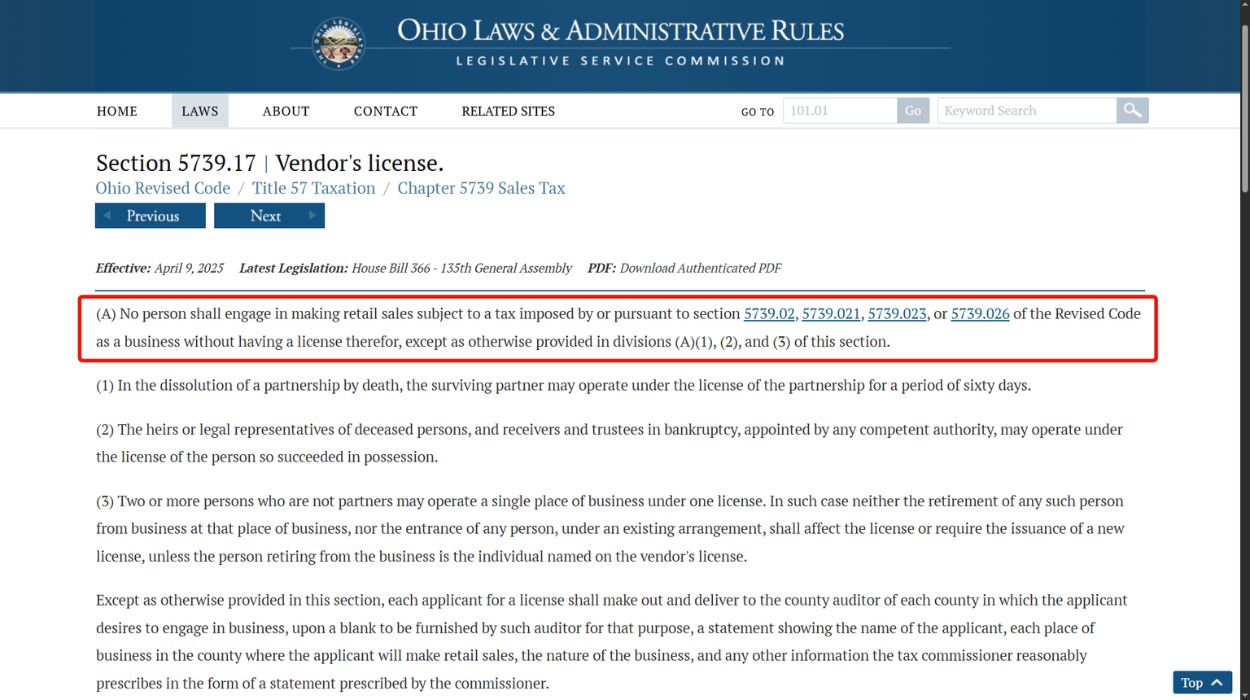
Task: Click the Go To section number field
Action: (x=839, y=111)
